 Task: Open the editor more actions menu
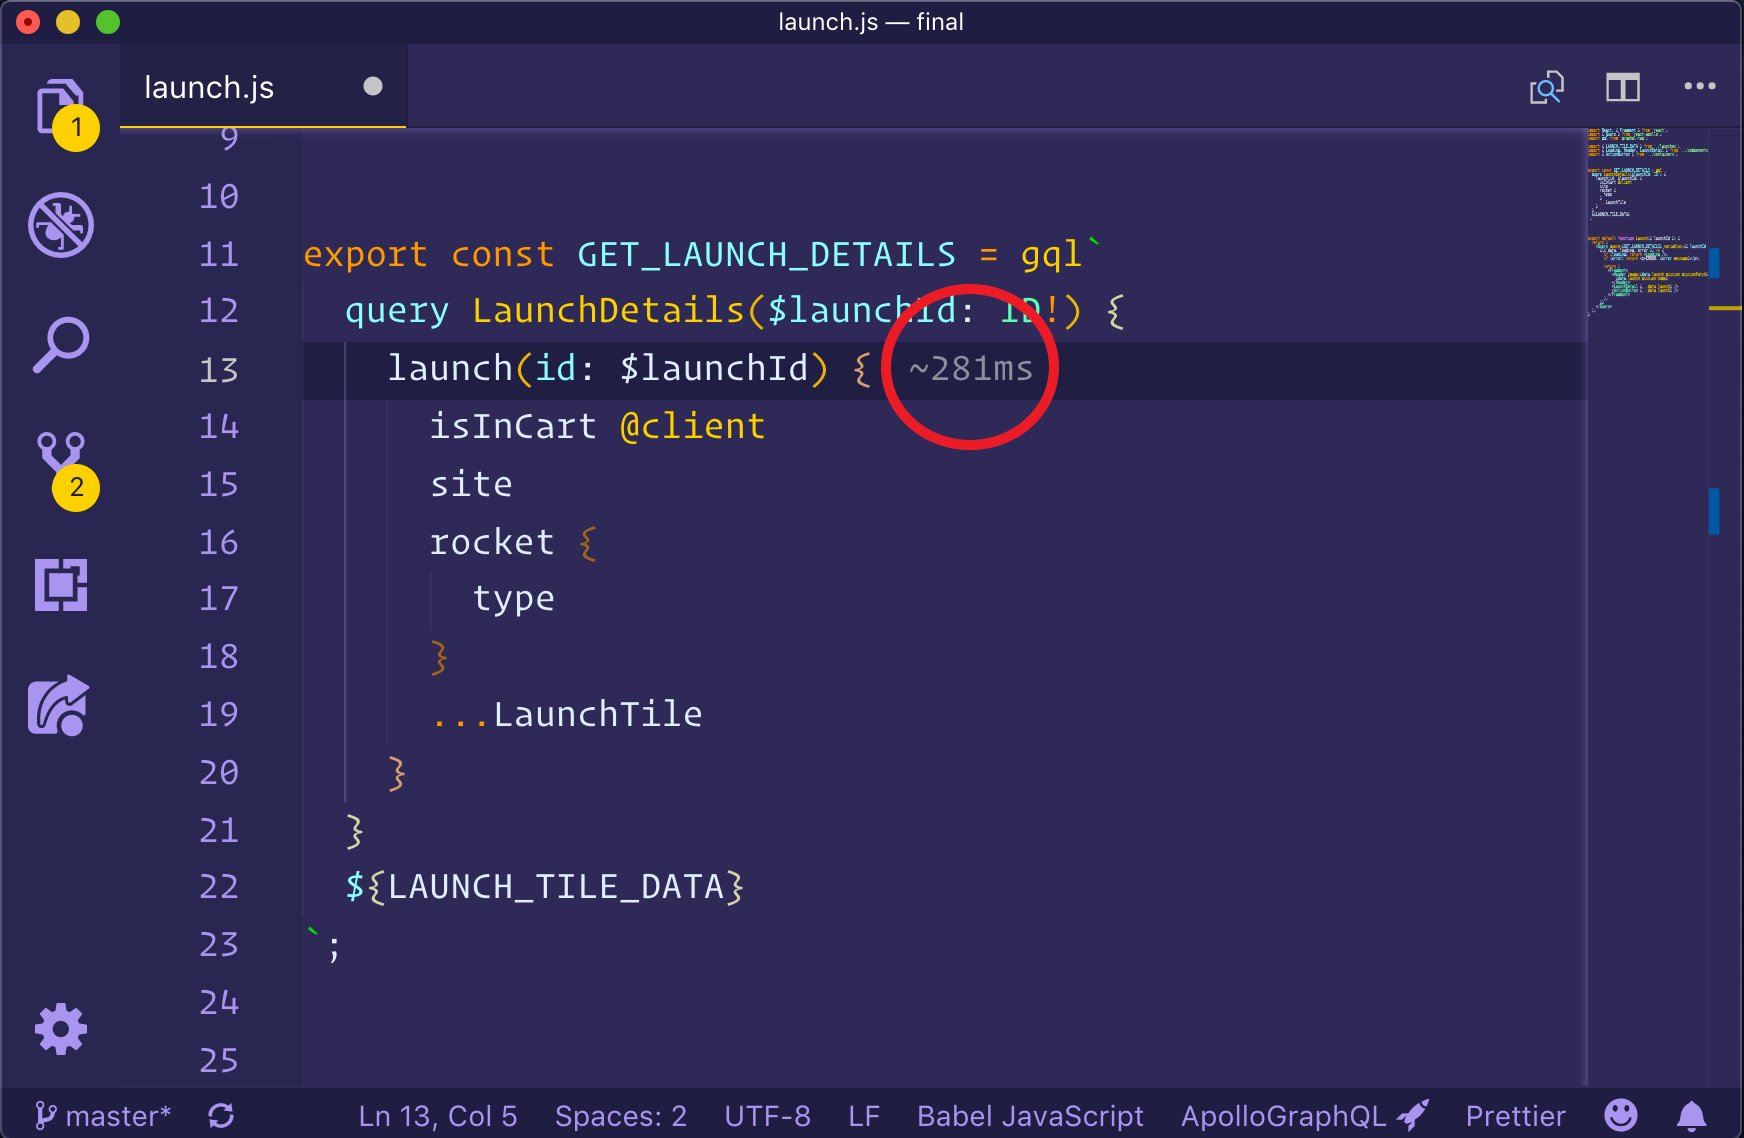pos(1698,87)
